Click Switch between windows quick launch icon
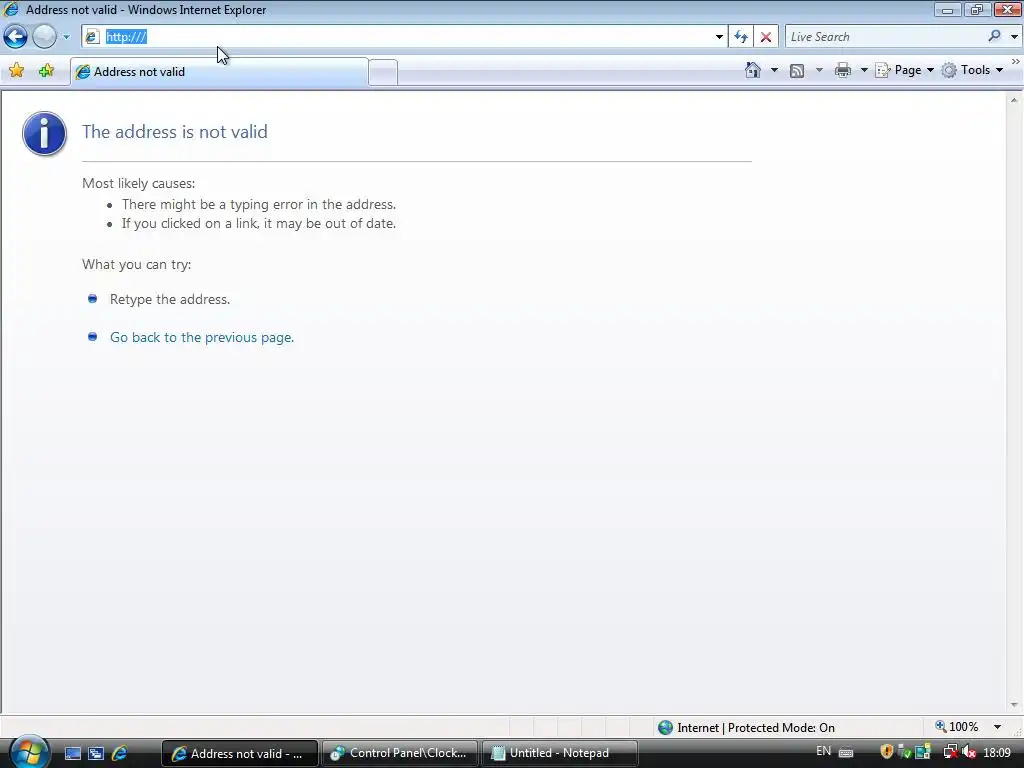 pyautogui.click(x=96, y=754)
